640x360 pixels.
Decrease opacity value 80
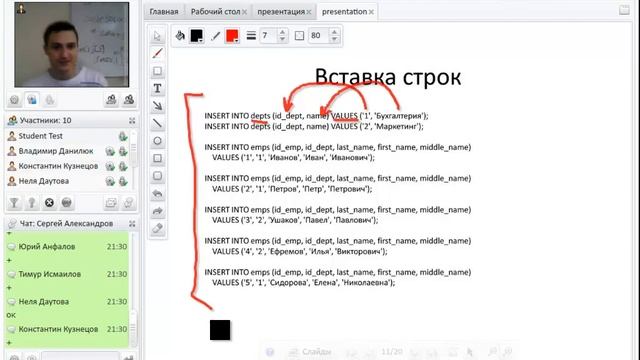coord(334,40)
